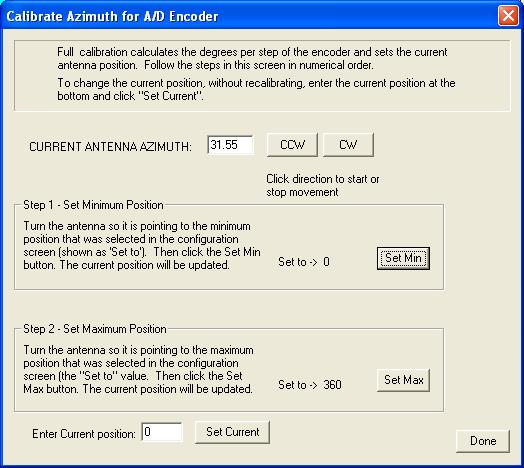Screen dimensions: 524x468
Task: Finish calibration with Done button
Action: click(483, 441)
